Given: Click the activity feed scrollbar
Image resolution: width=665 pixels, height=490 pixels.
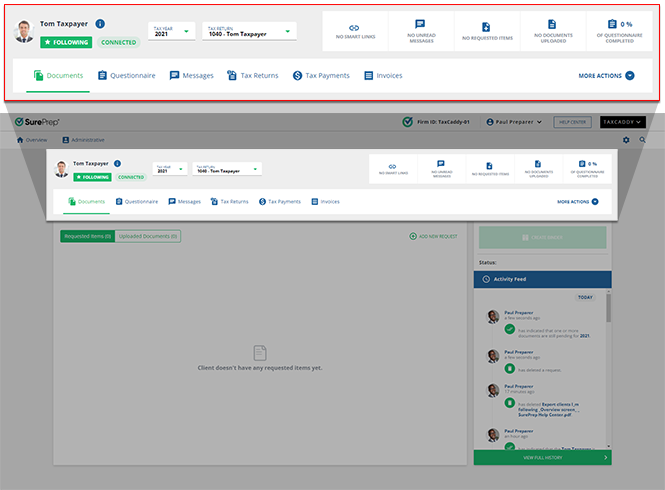Looking at the screenshot, I should pyautogui.click(x=609, y=308).
